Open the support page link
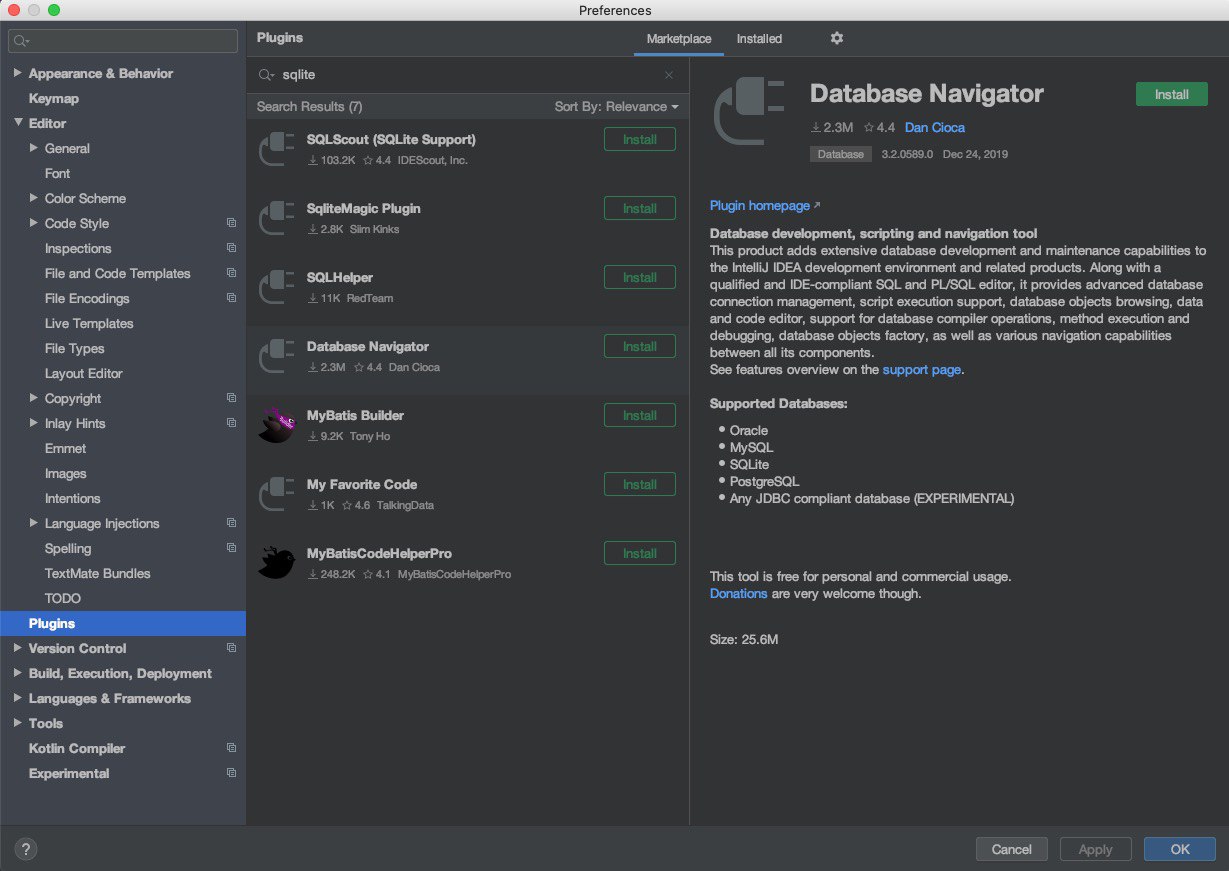The height and width of the screenshot is (871, 1229). [921, 369]
